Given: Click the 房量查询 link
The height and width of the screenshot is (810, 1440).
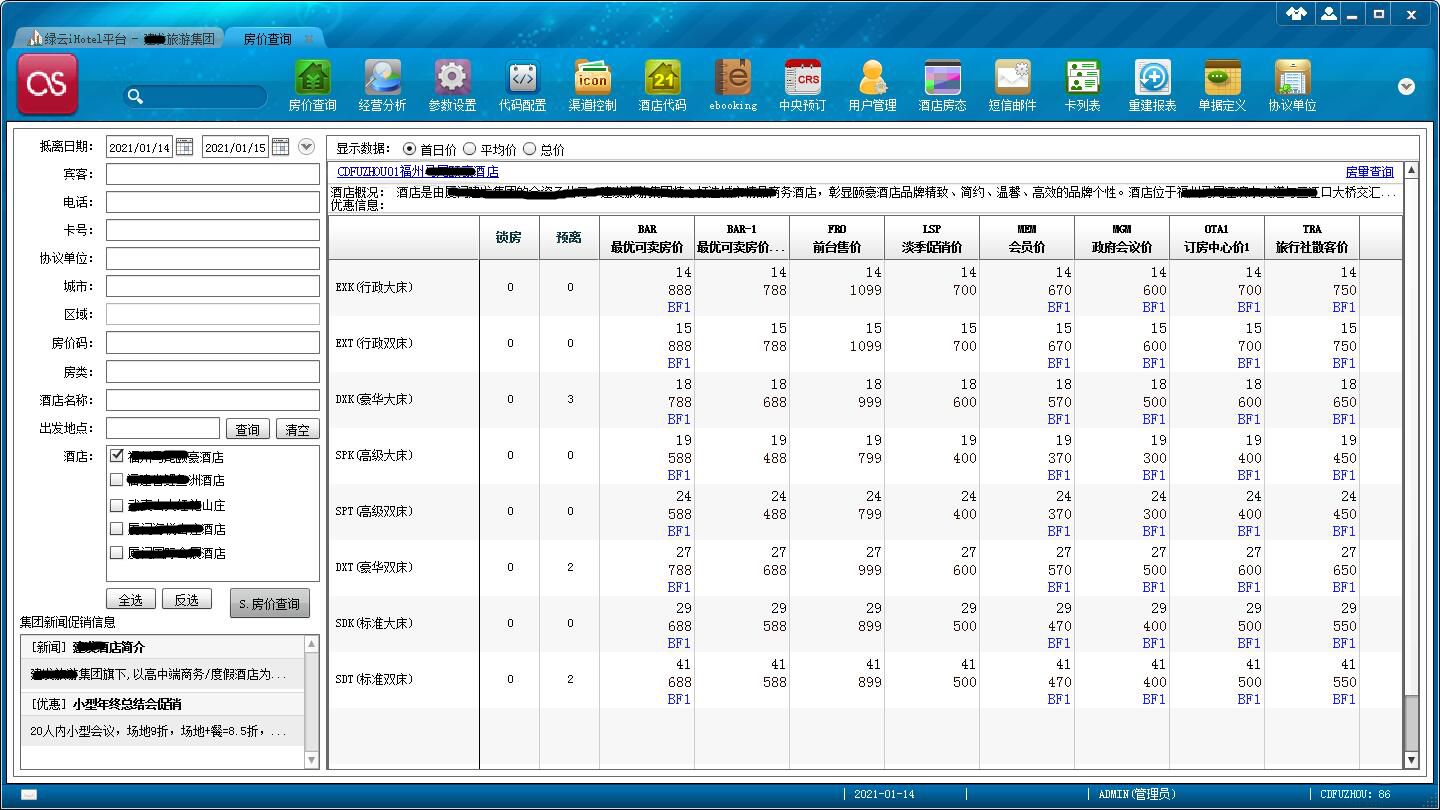Looking at the screenshot, I should (x=1368, y=172).
